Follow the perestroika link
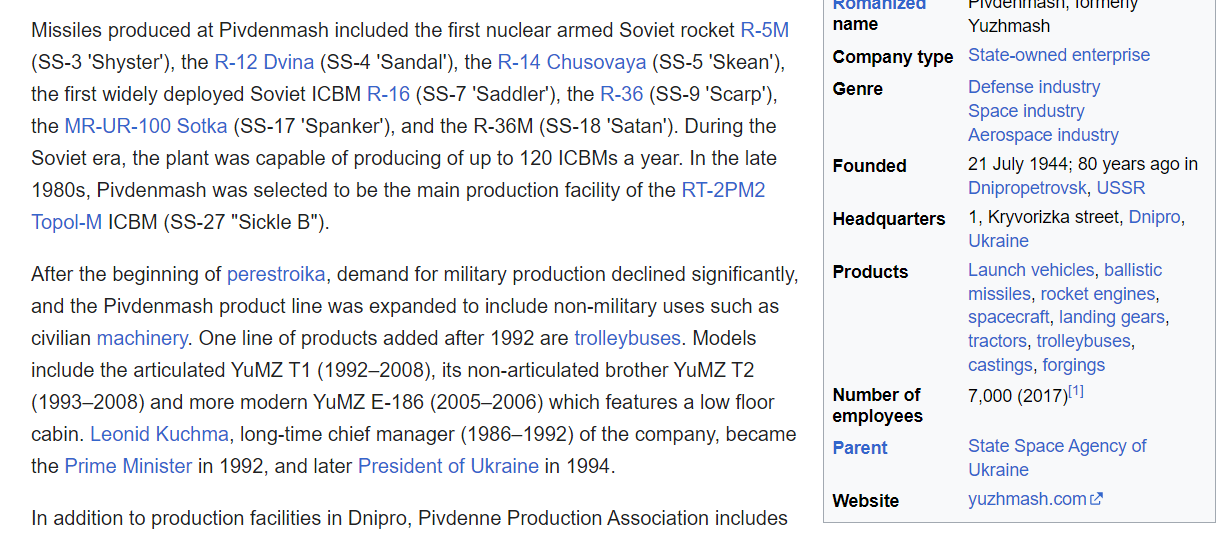 pos(276,274)
